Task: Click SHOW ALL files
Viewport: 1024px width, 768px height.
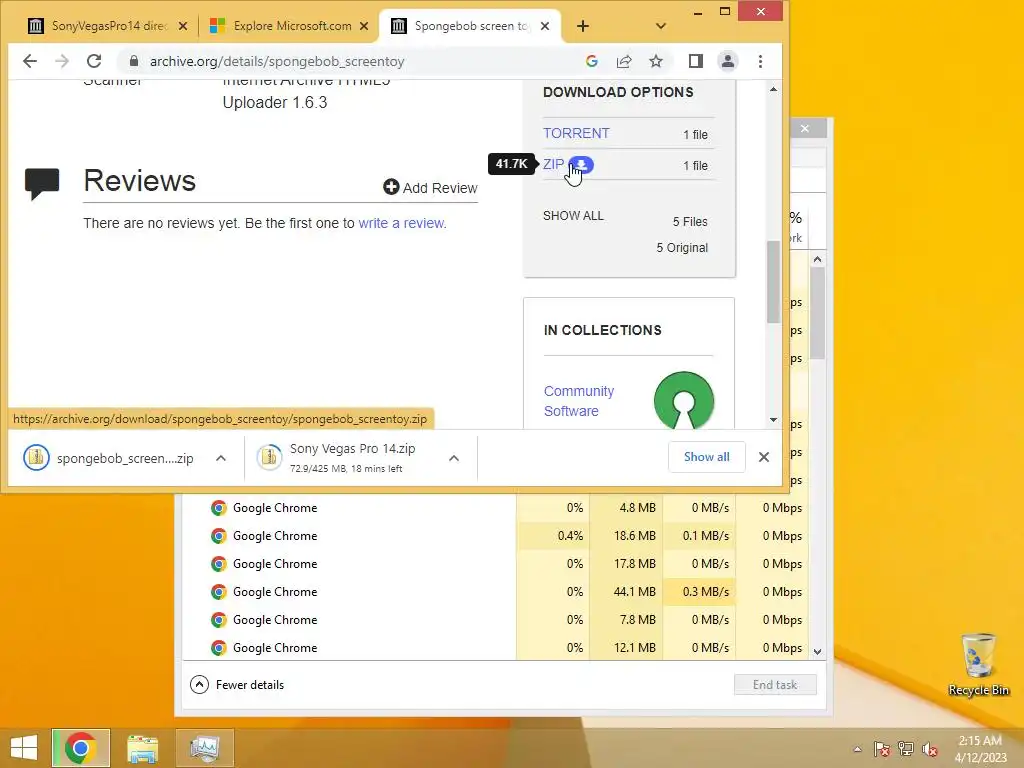Action: tap(573, 216)
